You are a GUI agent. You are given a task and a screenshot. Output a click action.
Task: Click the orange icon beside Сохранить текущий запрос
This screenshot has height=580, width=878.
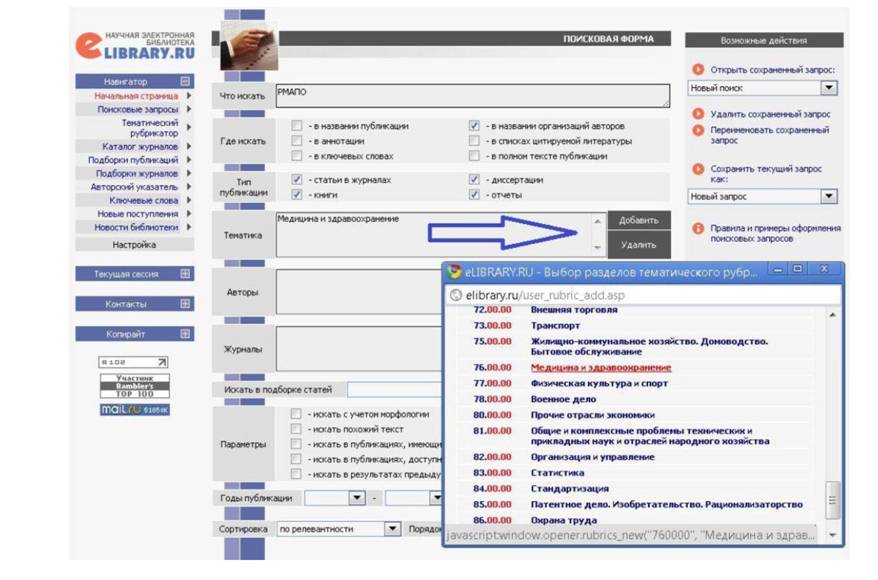pos(698,169)
